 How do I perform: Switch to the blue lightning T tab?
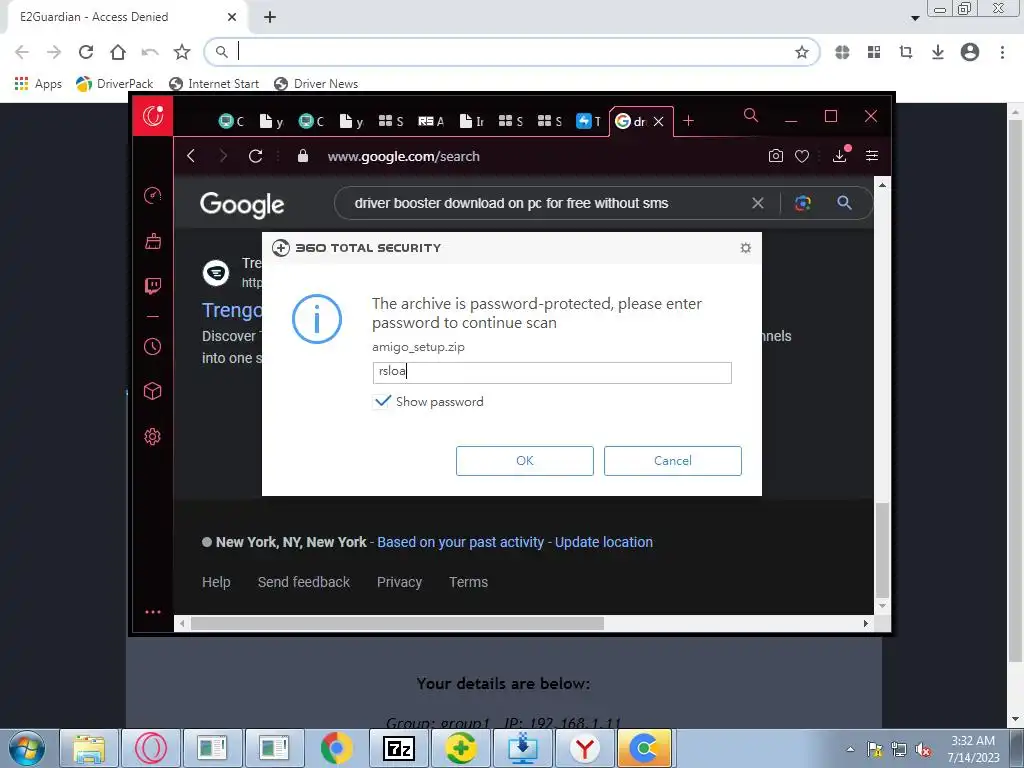point(588,121)
